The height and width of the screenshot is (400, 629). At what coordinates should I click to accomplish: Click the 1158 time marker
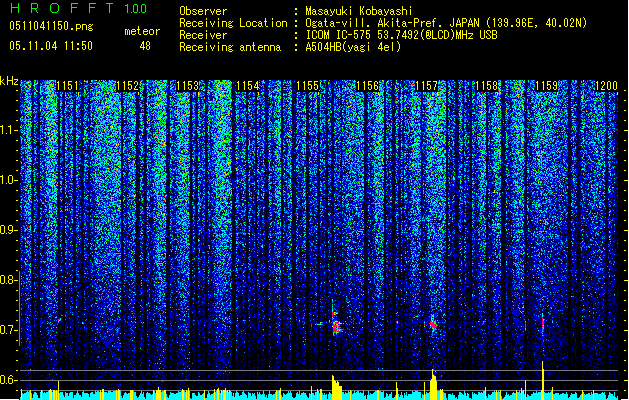pos(487,86)
